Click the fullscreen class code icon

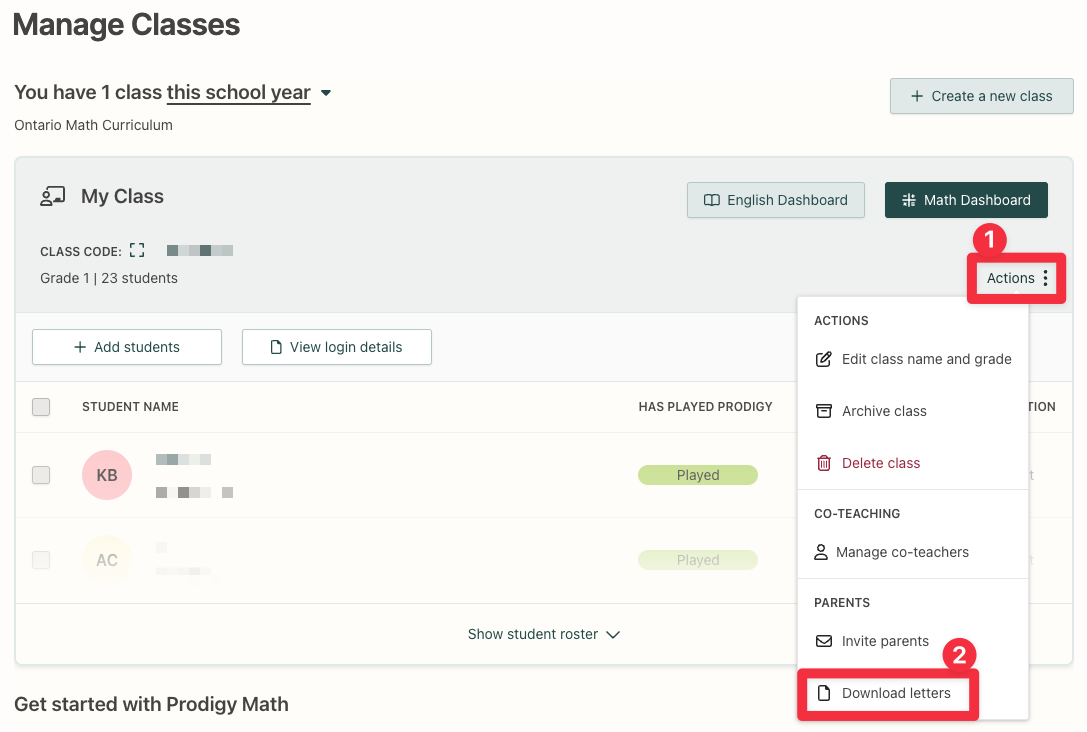tap(137, 251)
